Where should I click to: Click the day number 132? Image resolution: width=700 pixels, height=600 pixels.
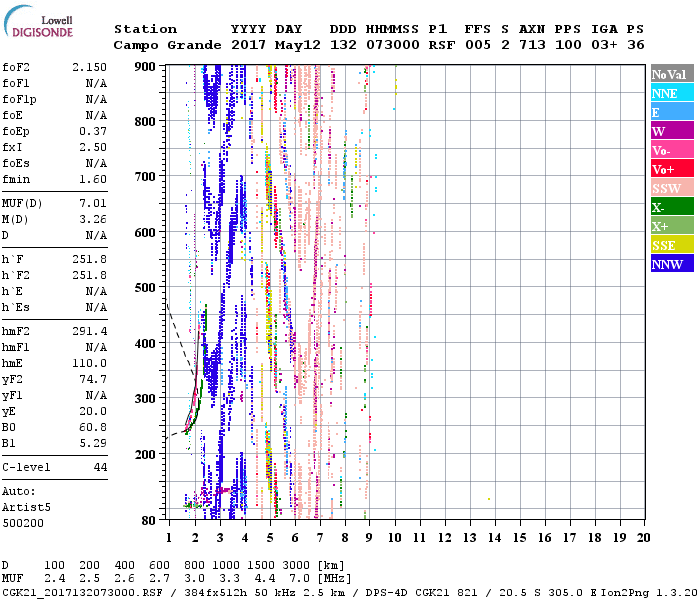pos(343,45)
